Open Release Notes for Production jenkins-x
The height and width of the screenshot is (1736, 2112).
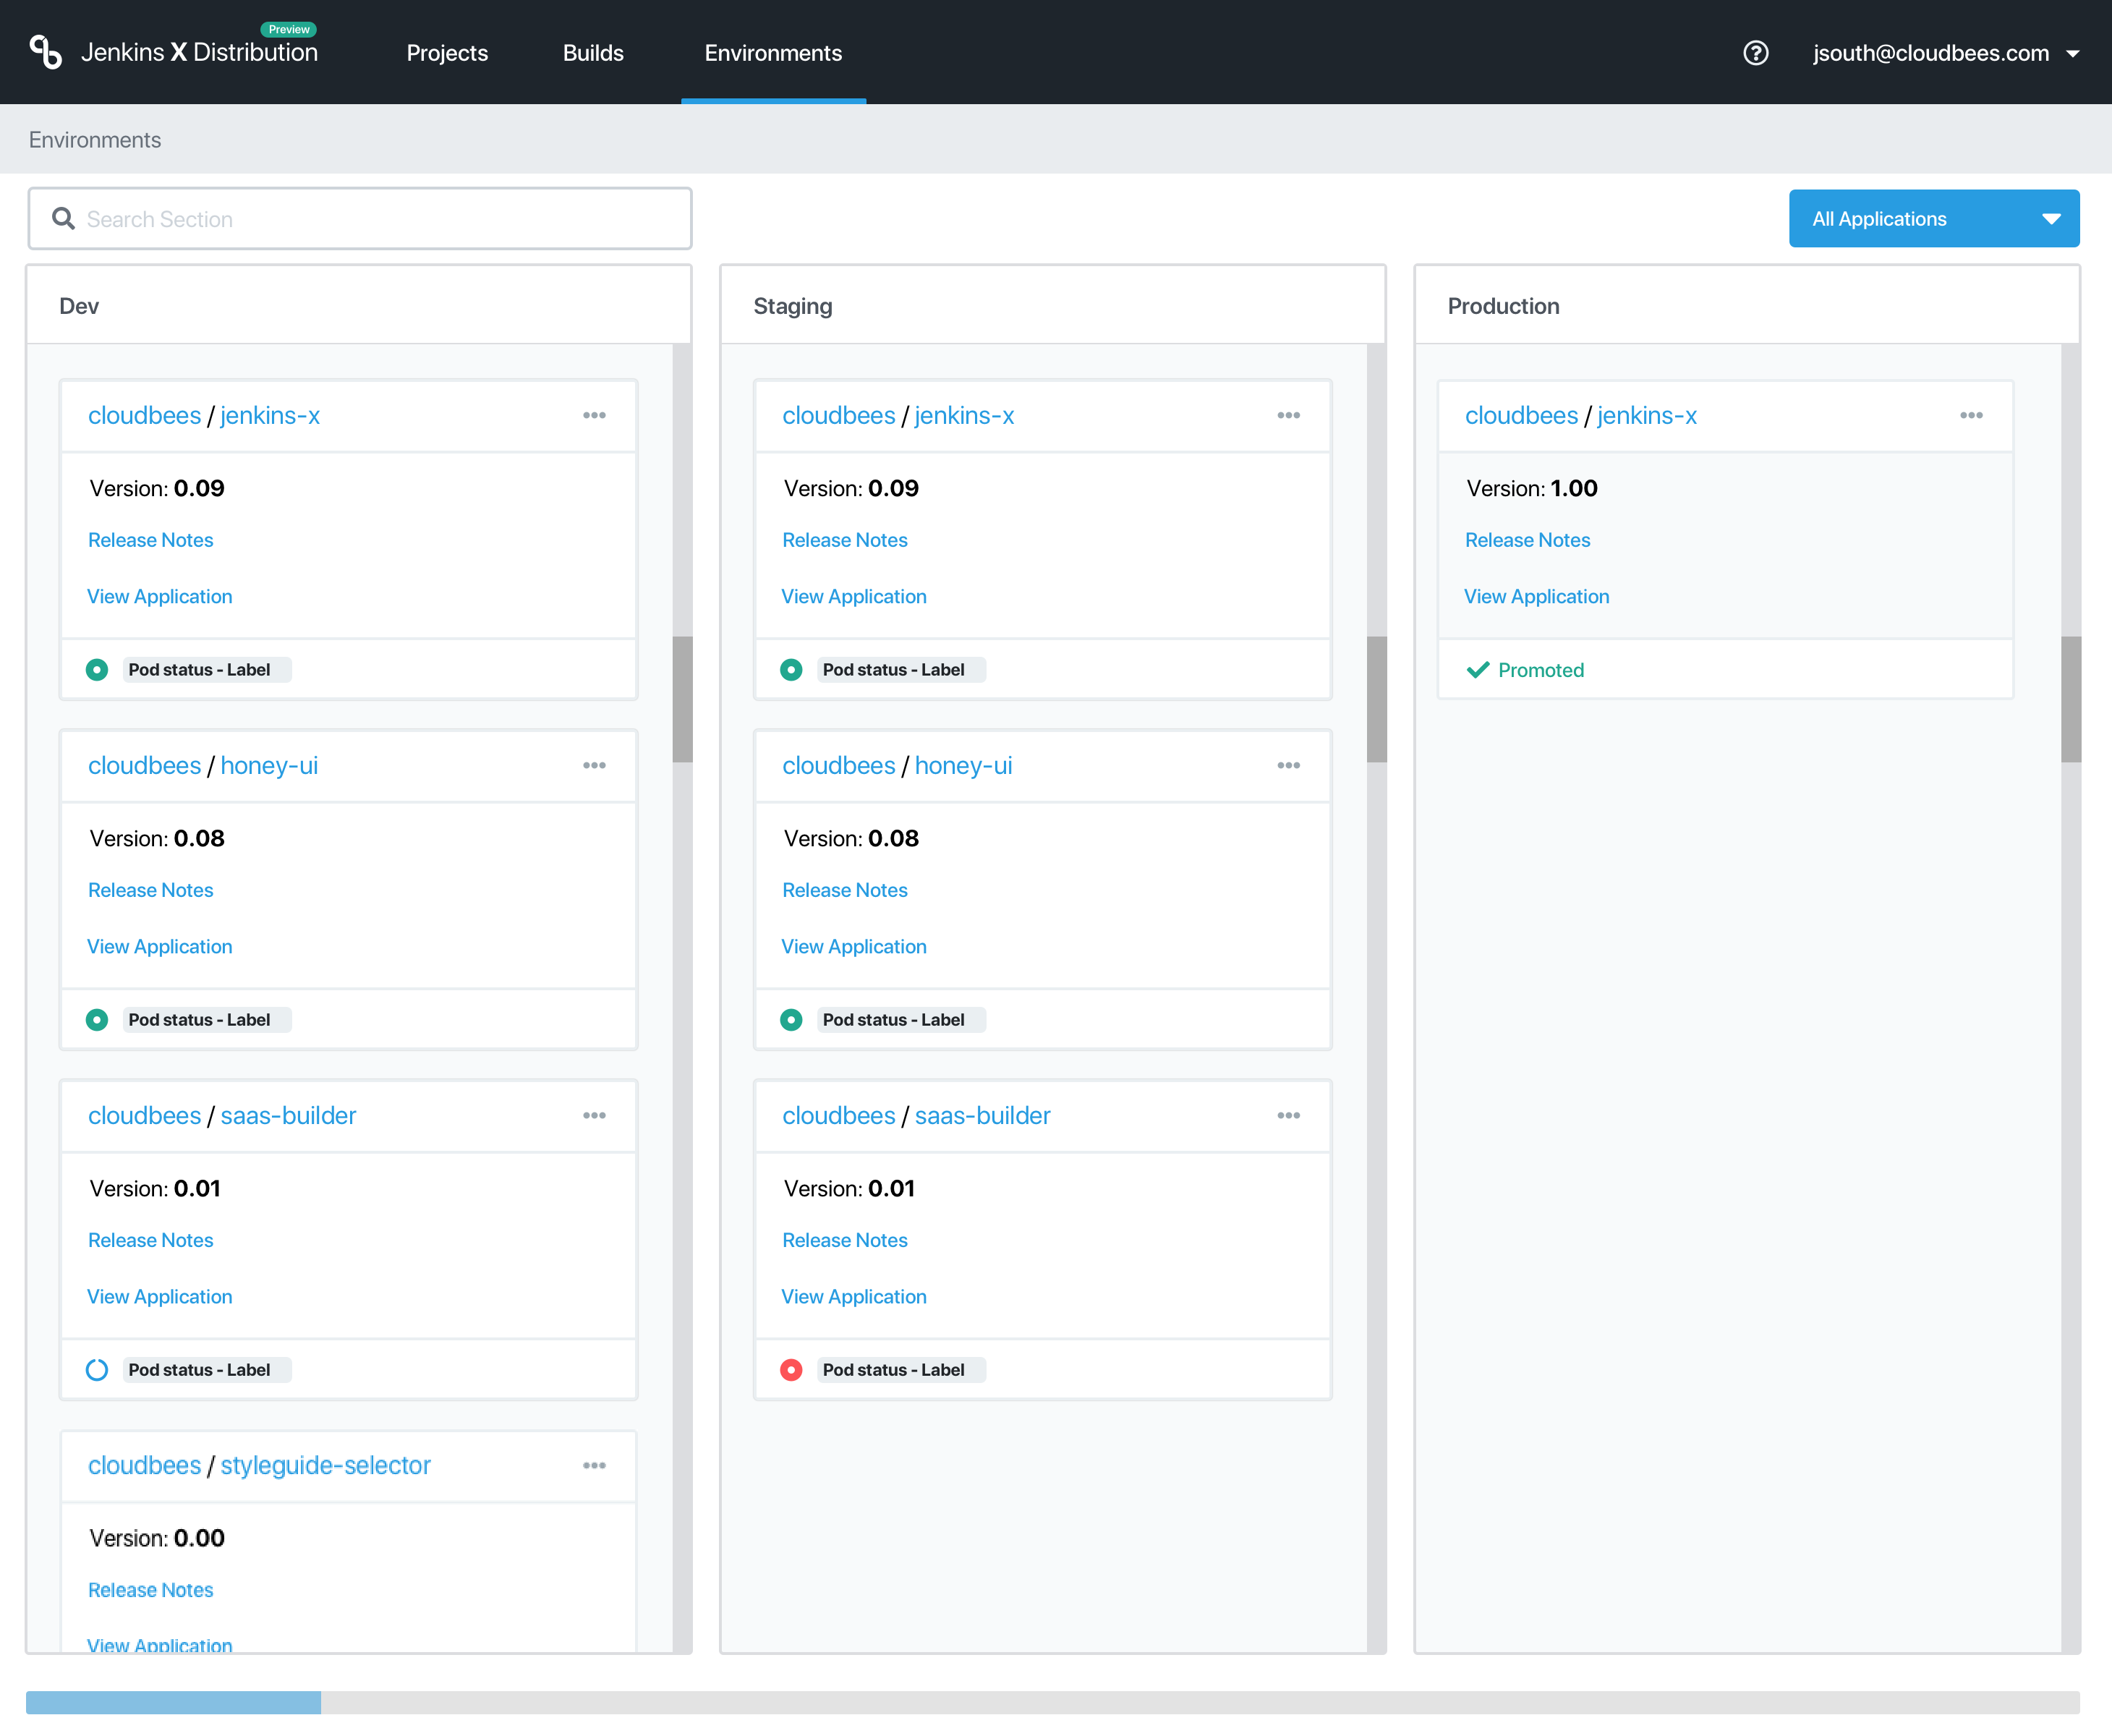pos(1528,540)
